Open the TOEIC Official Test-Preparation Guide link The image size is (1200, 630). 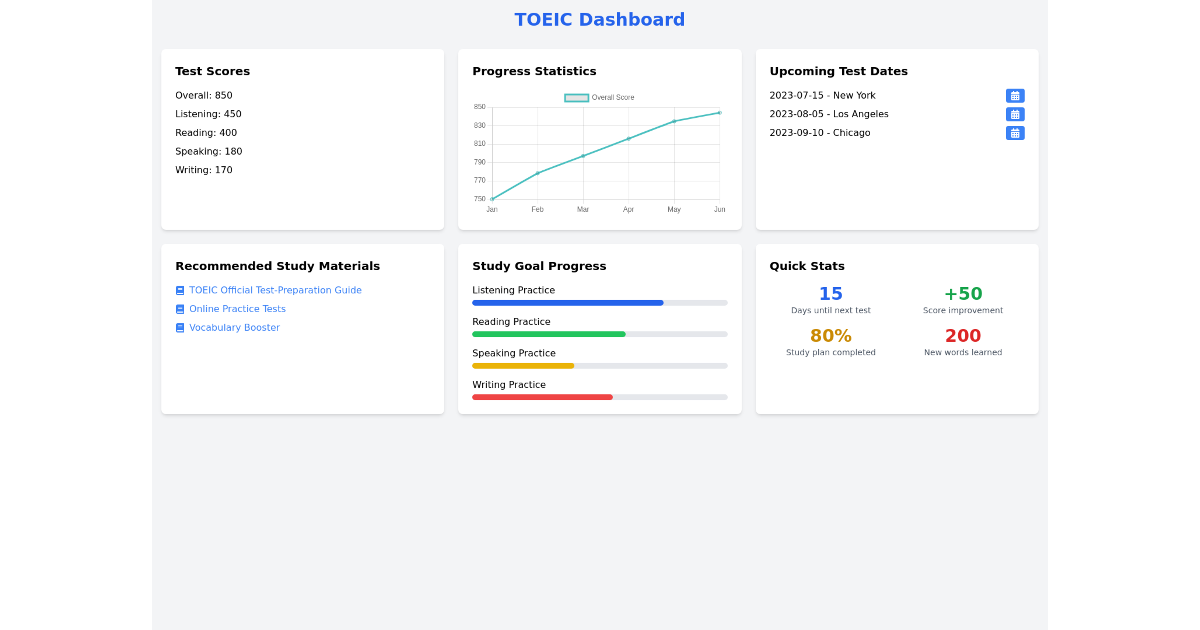click(273, 290)
